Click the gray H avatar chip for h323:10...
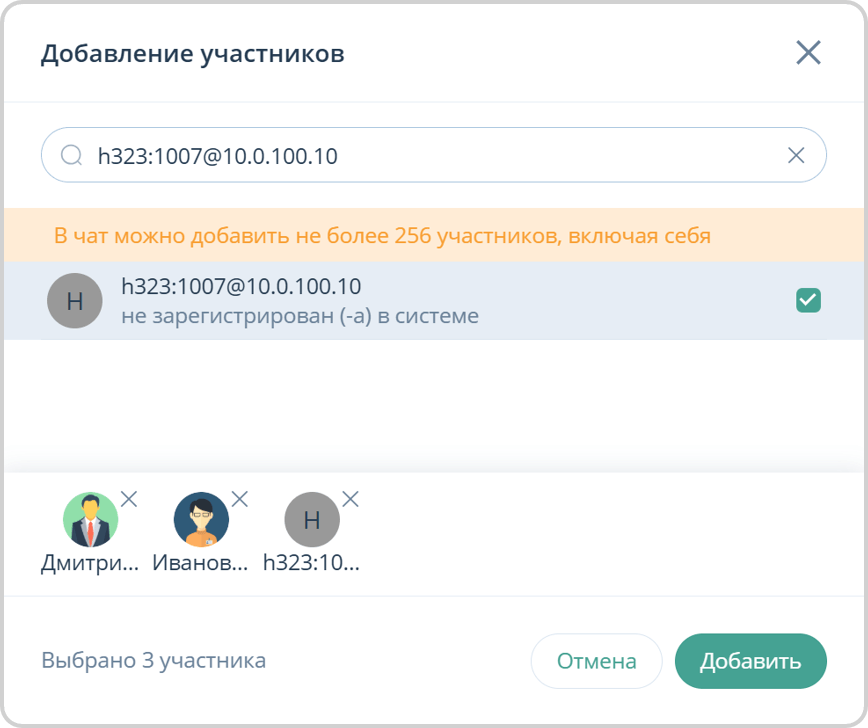868x728 pixels. coord(312,519)
